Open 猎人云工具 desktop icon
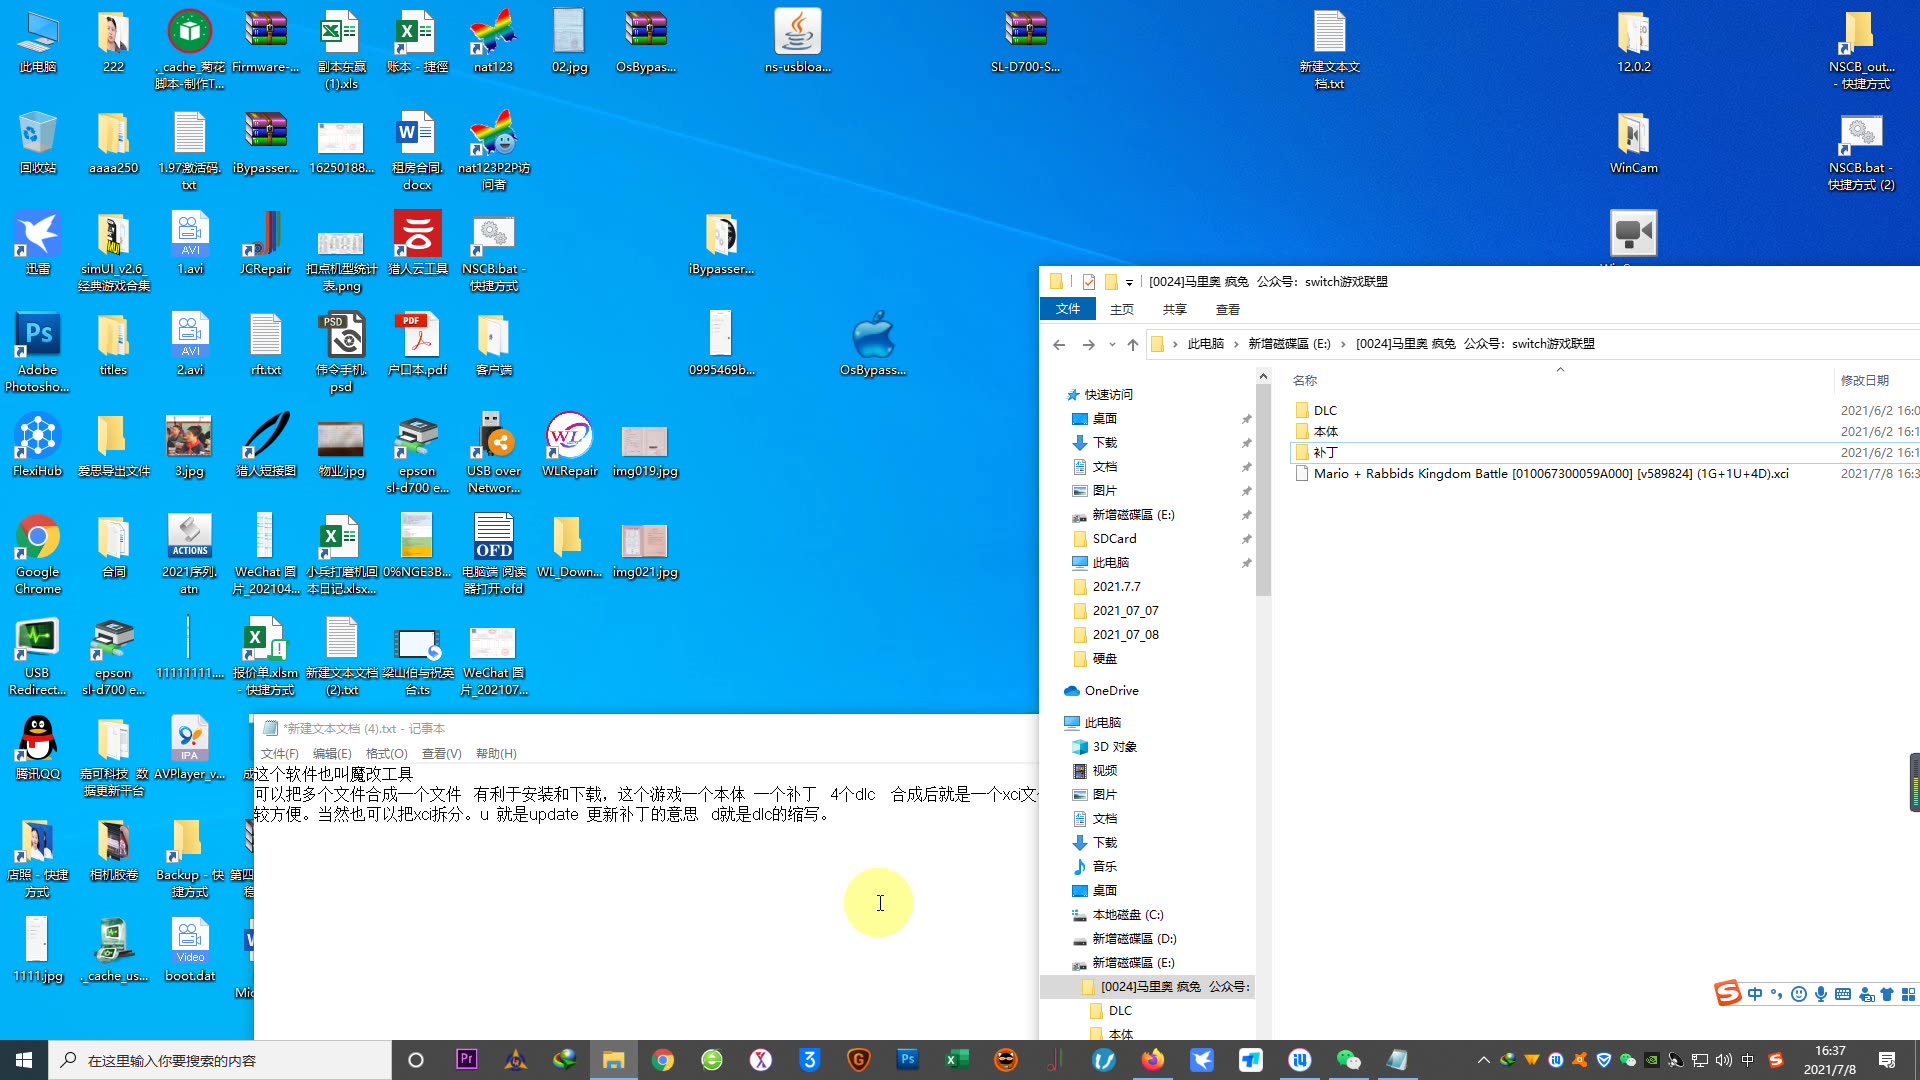Screen dimensions: 1920x1080 418,243
